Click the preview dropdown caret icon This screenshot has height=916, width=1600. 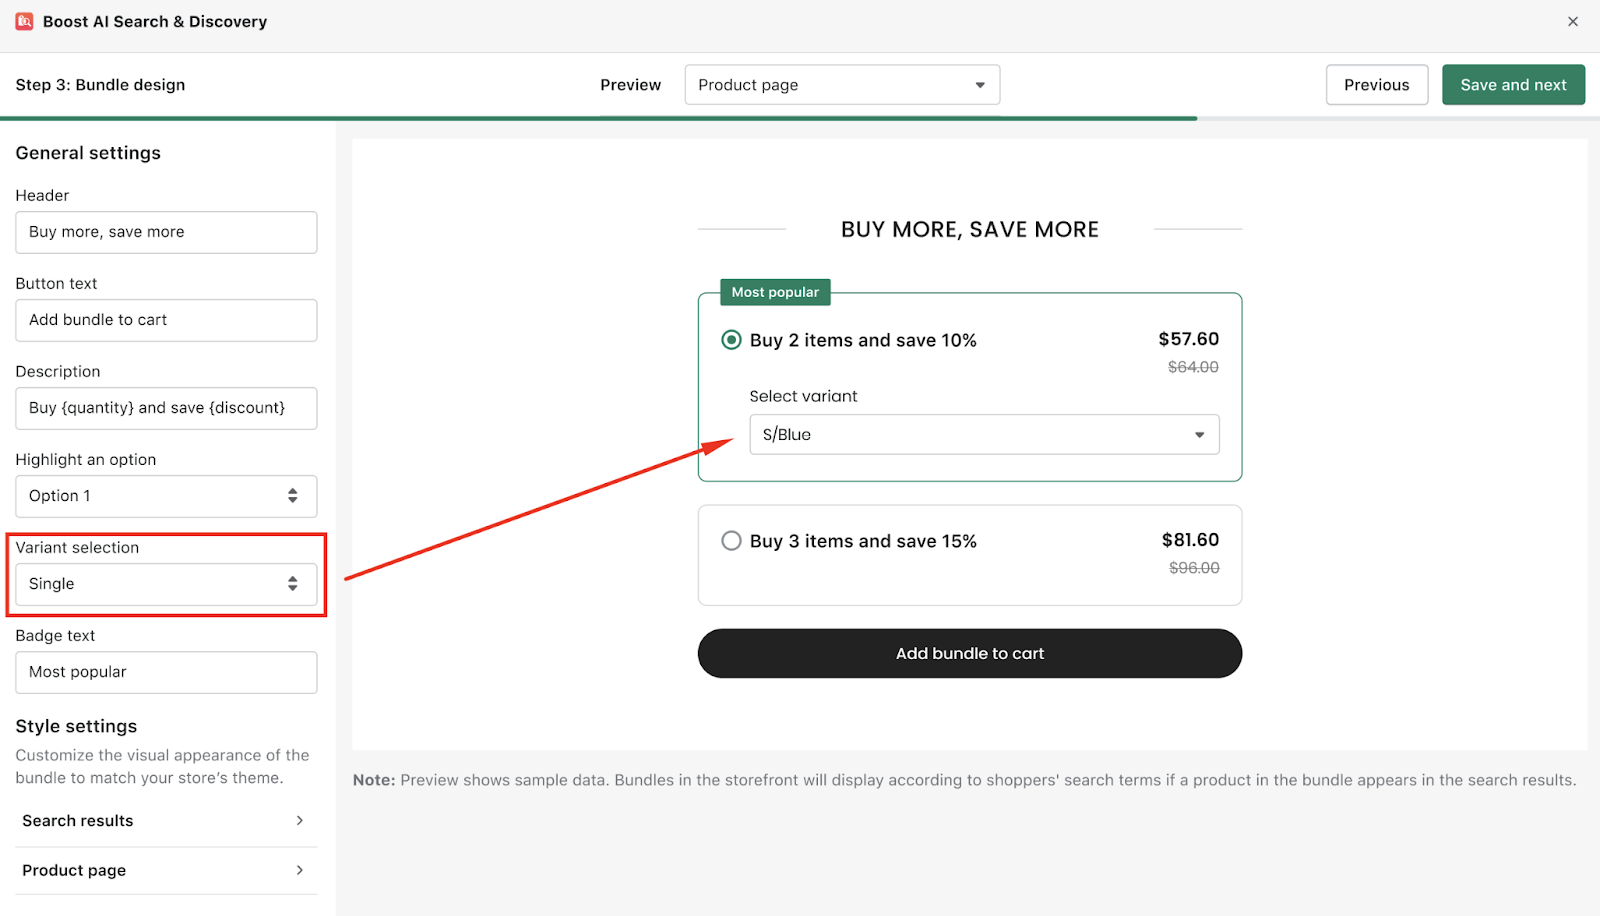pyautogui.click(x=978, y=84)
